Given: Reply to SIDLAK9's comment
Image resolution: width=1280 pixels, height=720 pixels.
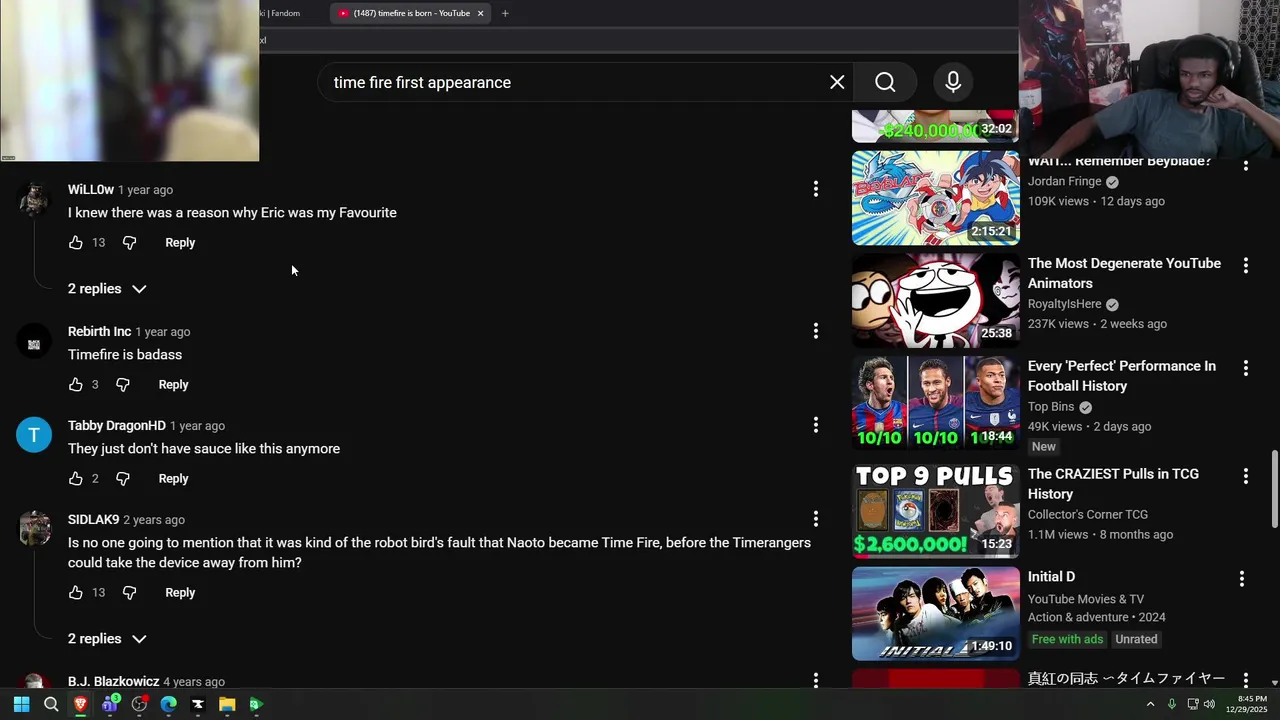Looking at the screenshot, I should pos(180,593).
